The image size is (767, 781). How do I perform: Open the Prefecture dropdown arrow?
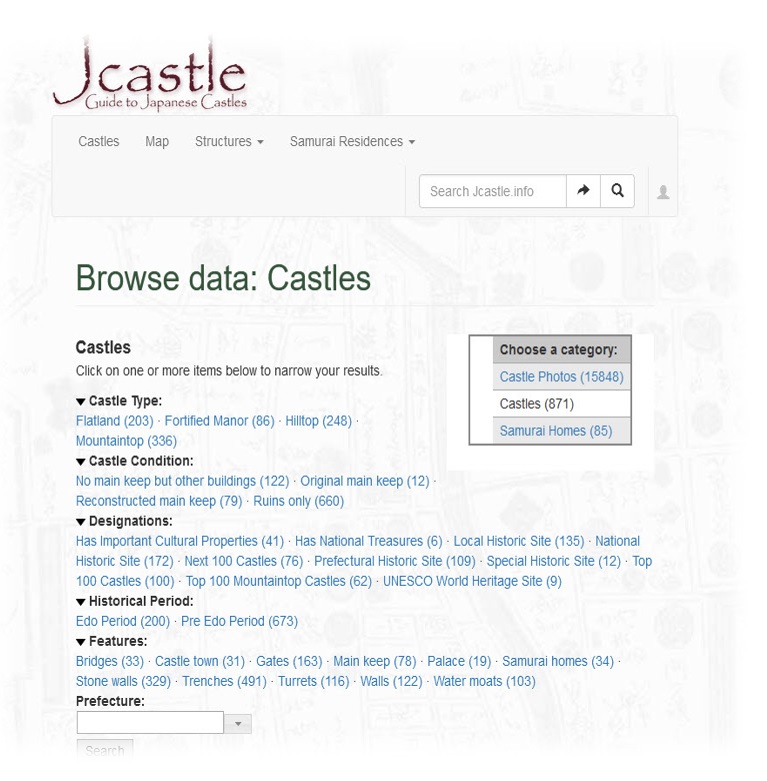coord(238,723)
